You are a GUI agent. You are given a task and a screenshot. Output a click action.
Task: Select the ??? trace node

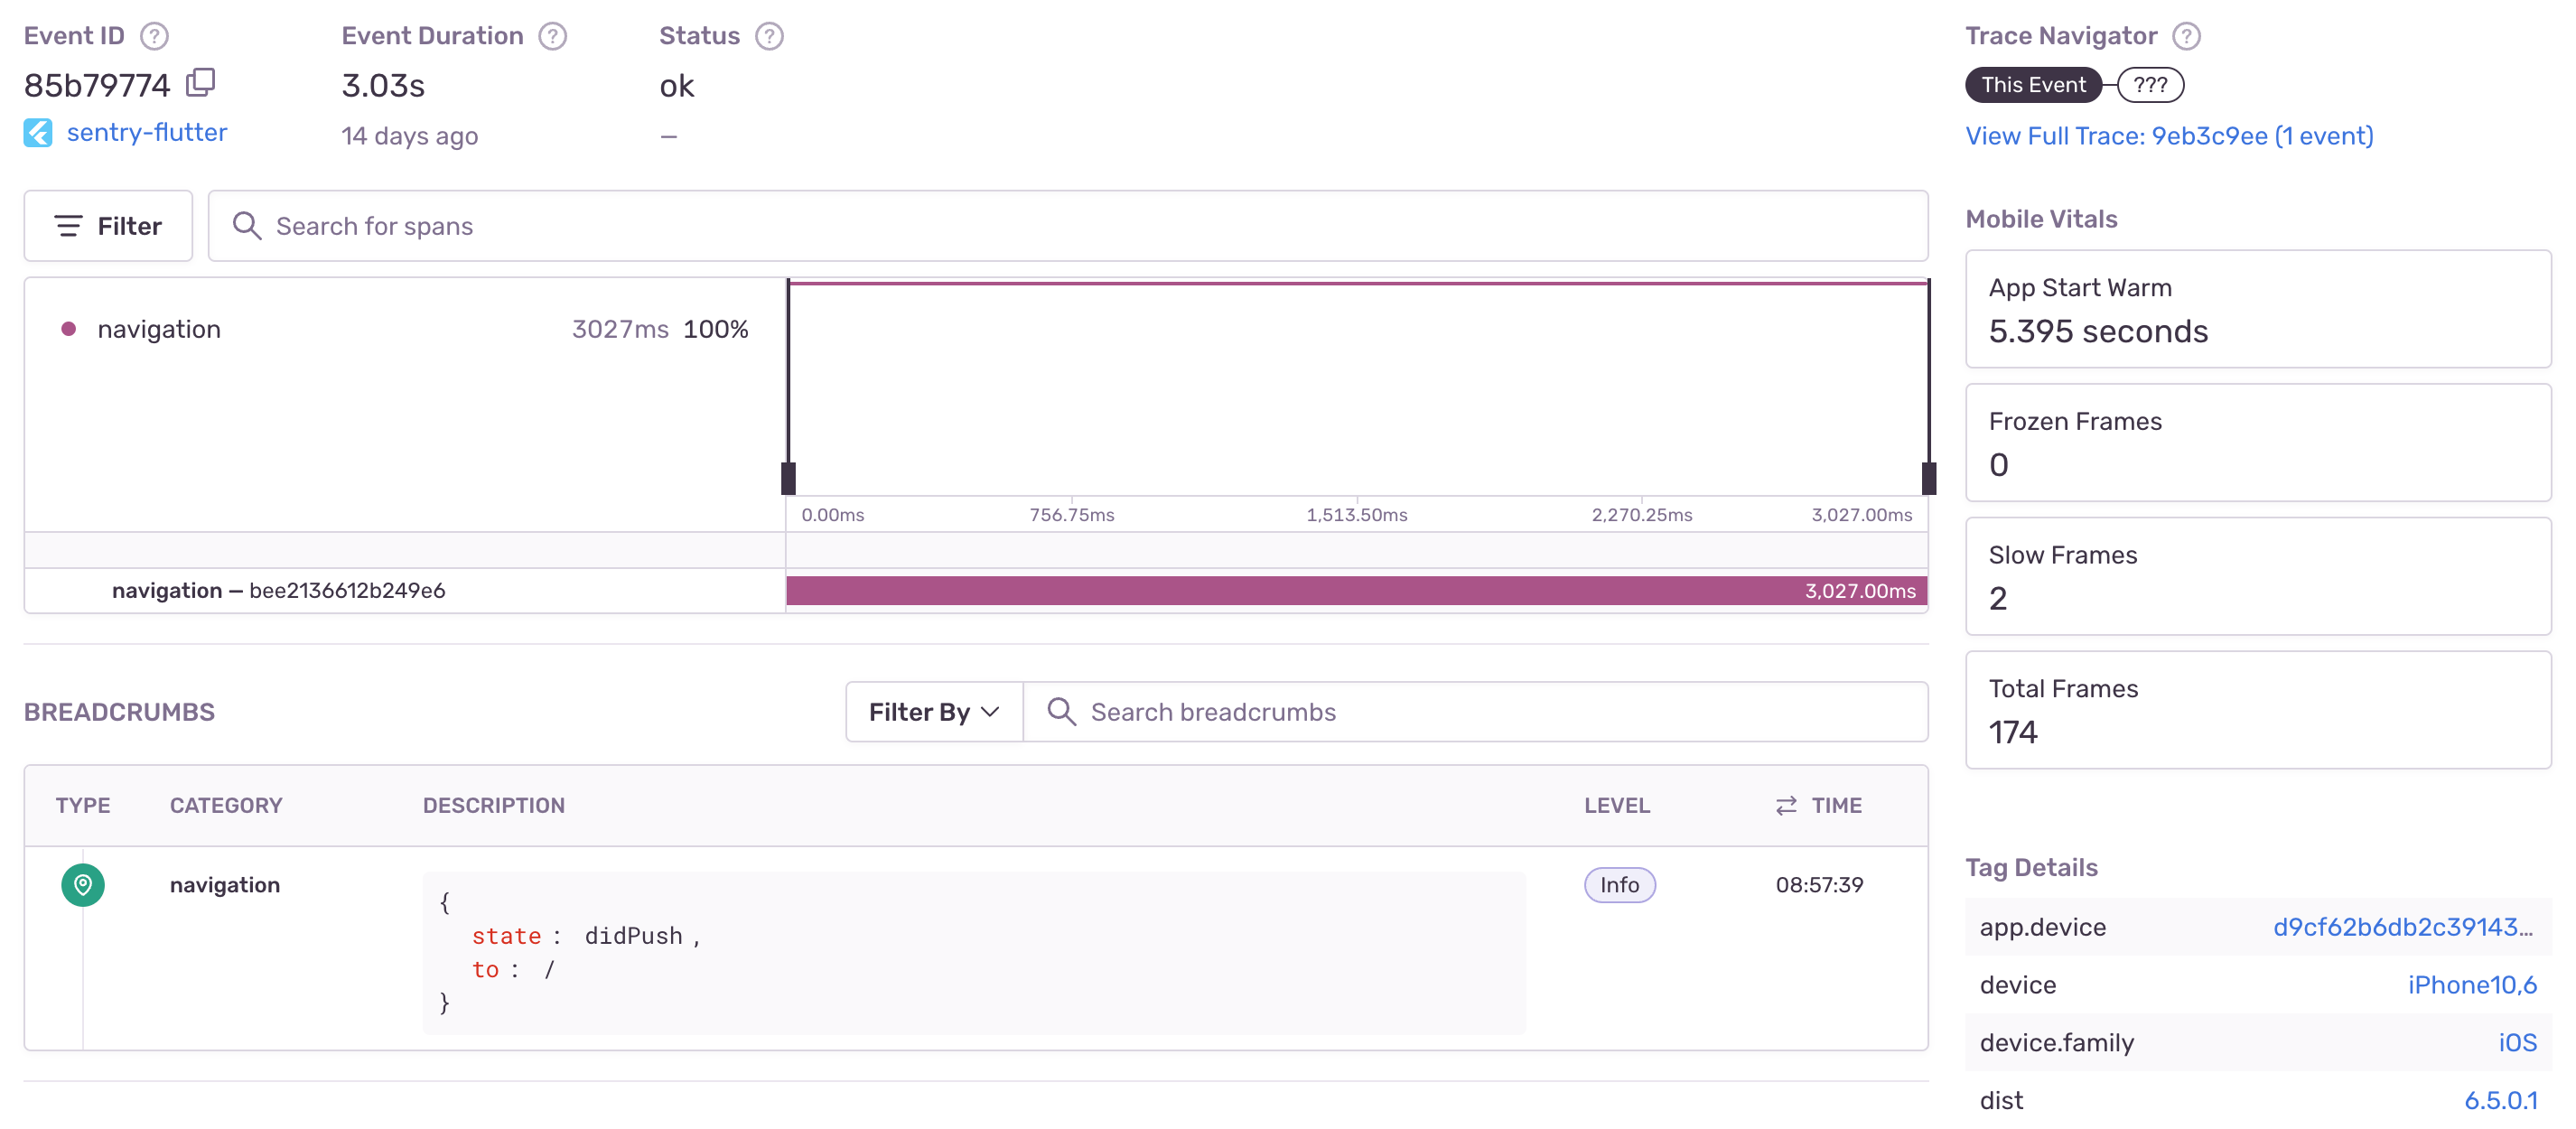2149,85
